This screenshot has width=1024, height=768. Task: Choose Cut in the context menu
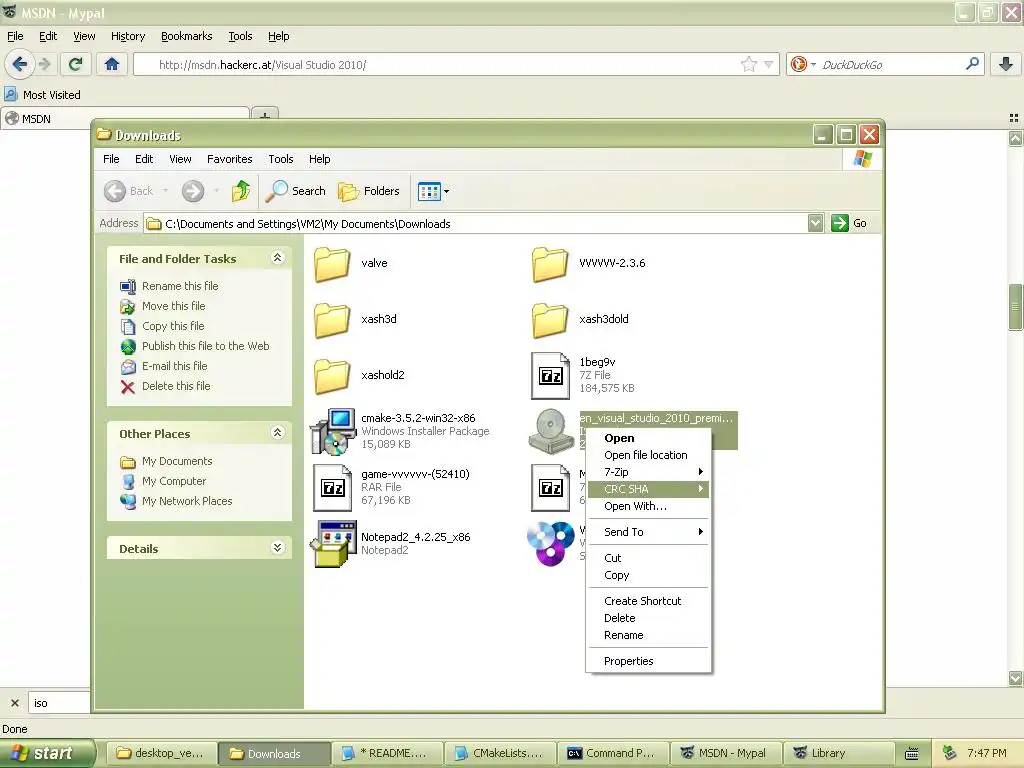[648, 558]
